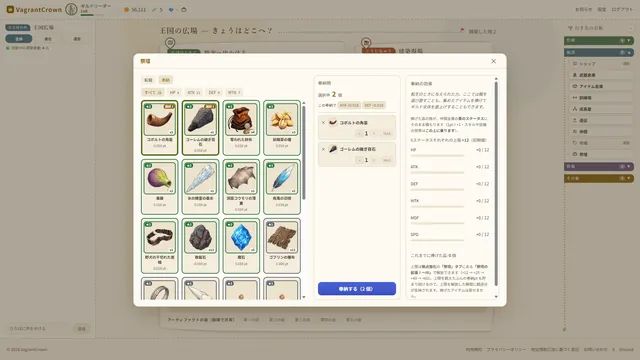
Task: Select the partially visible fang item card
Action: pos(200,289)
